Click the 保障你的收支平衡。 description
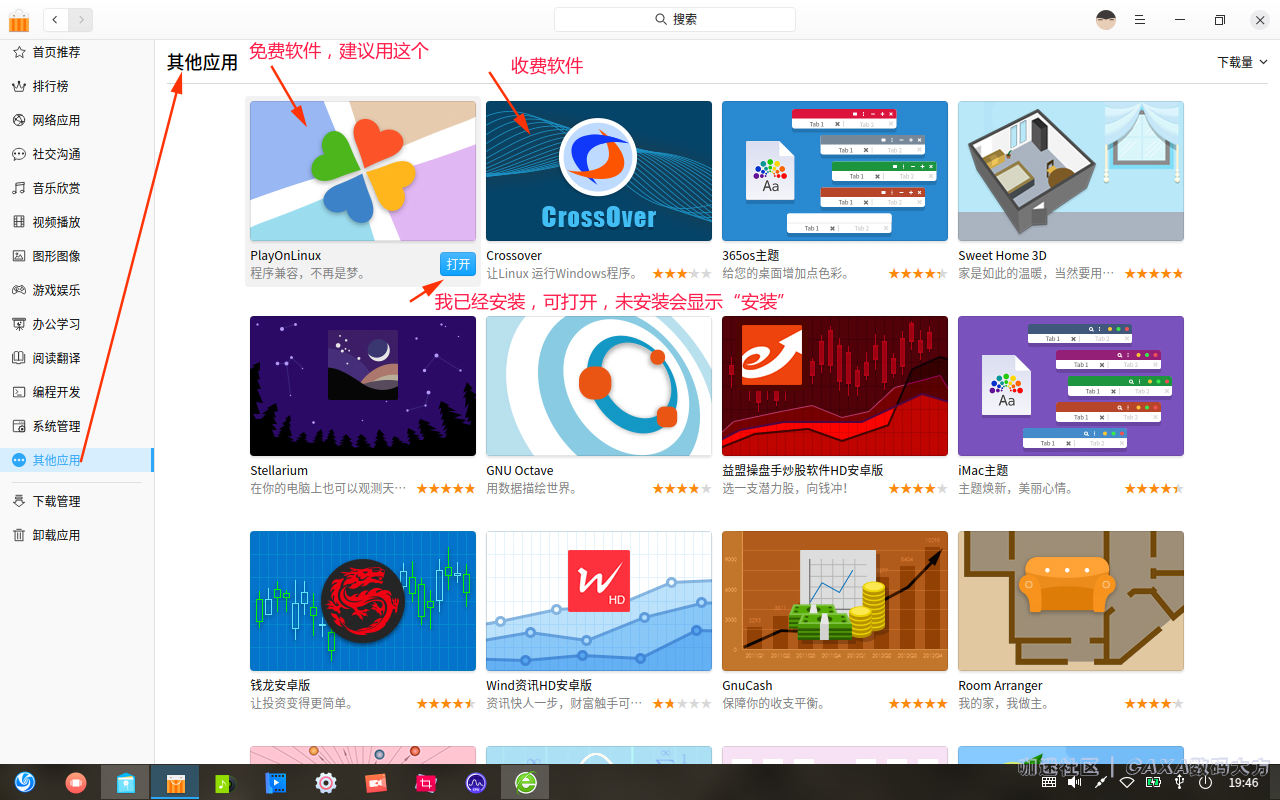 coord(774,703)
